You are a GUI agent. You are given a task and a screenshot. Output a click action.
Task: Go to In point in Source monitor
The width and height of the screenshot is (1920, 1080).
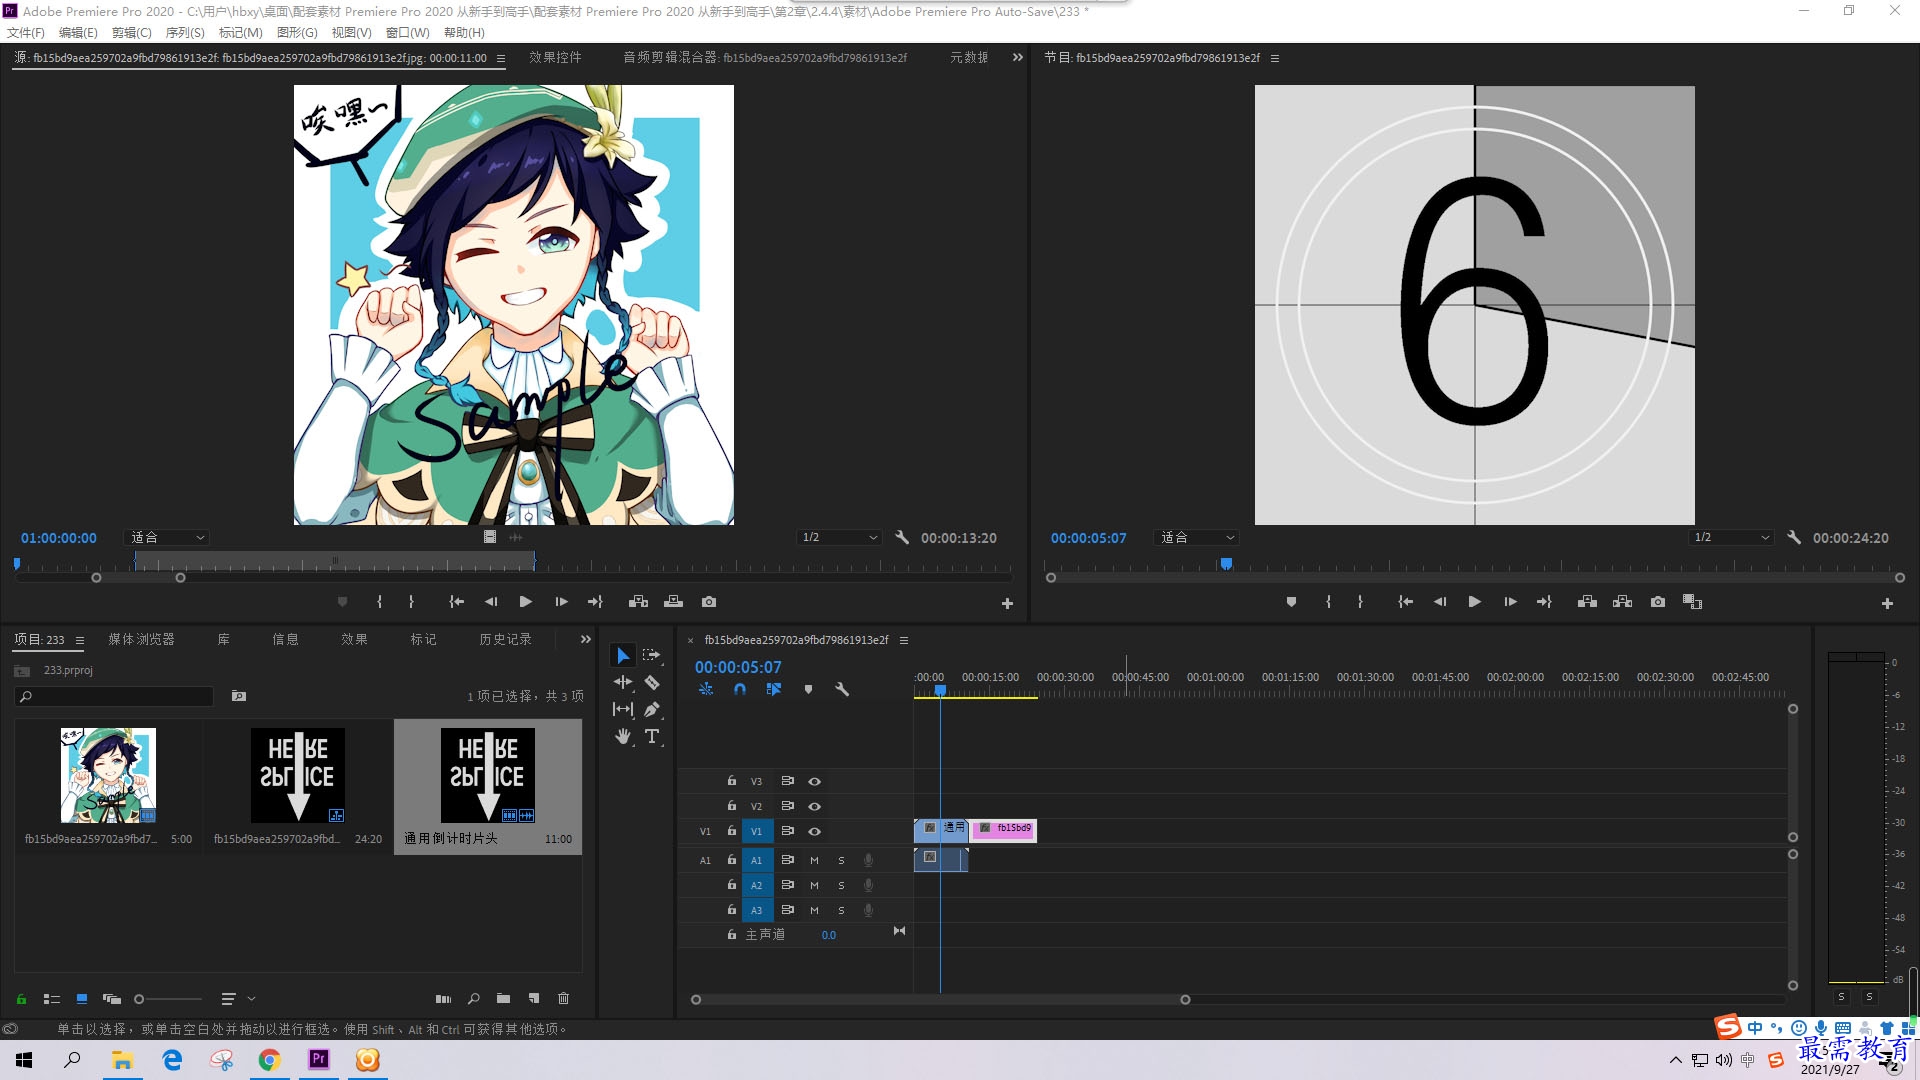coord(456,602)
